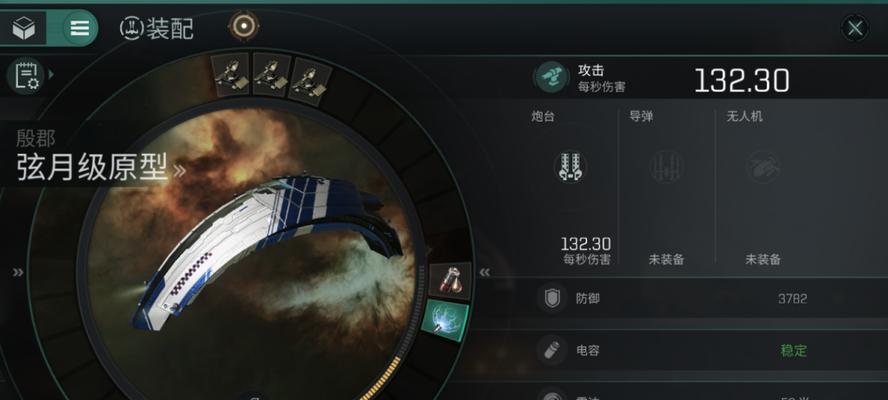The image size is (888, 400).
Task: Select the red canister module slot
Action: pos(450,280)
